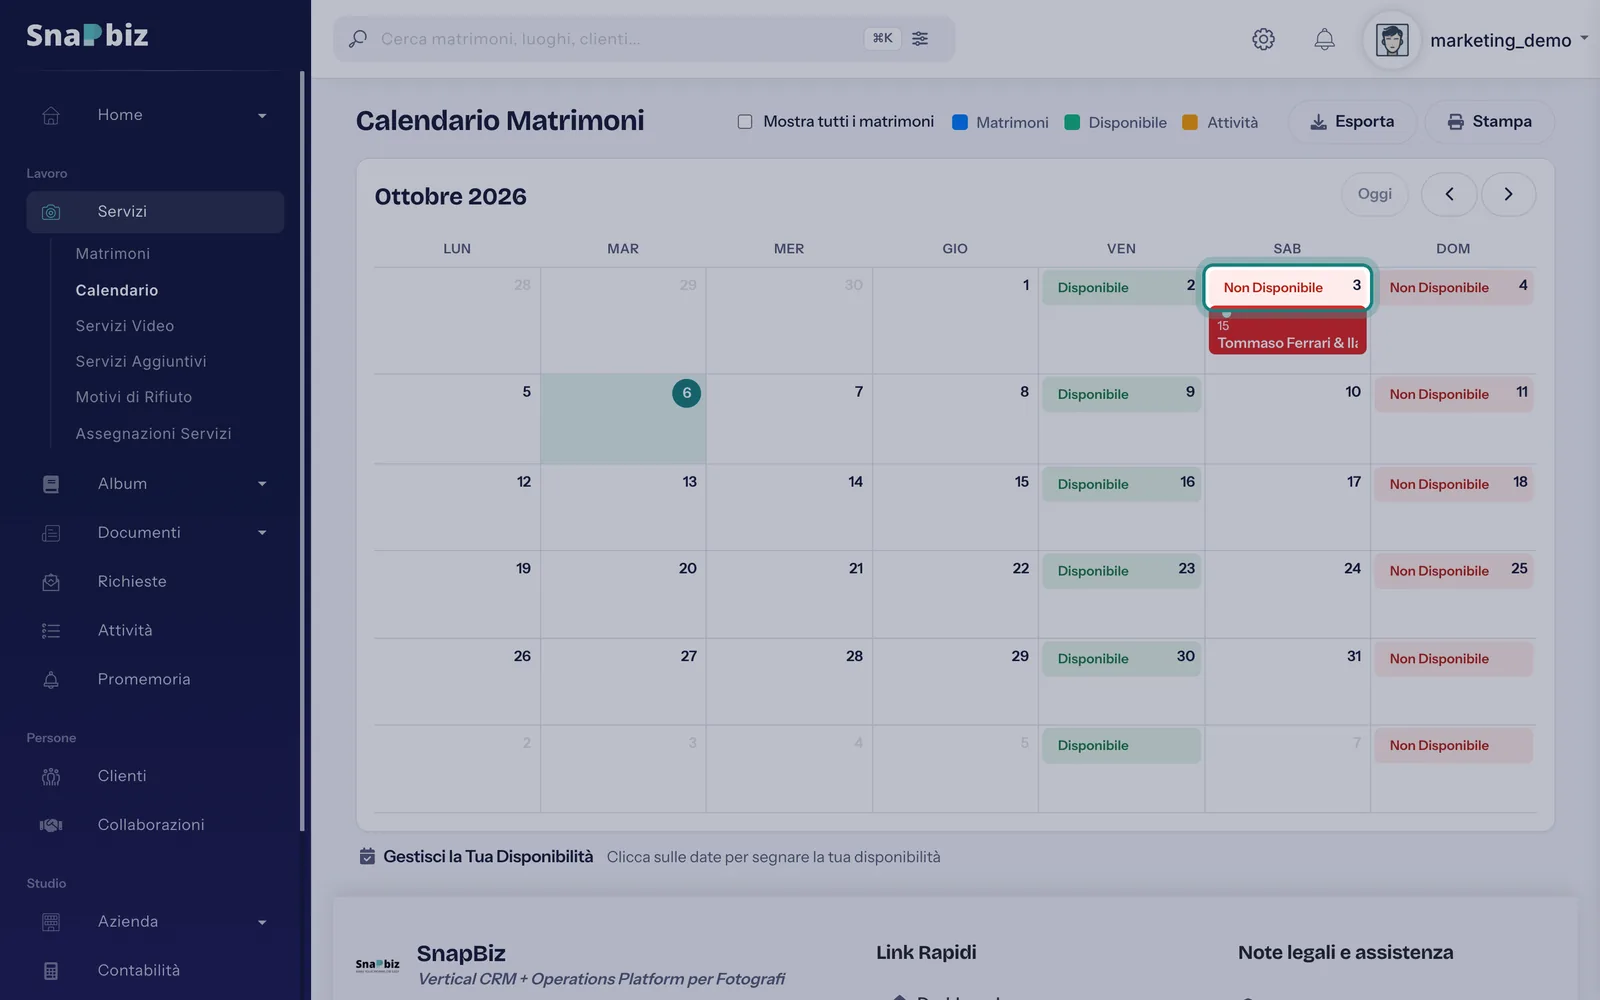1600x1000 pixels.
Task: Click the blue Matrimoni legend swatch
Action: 960,122
